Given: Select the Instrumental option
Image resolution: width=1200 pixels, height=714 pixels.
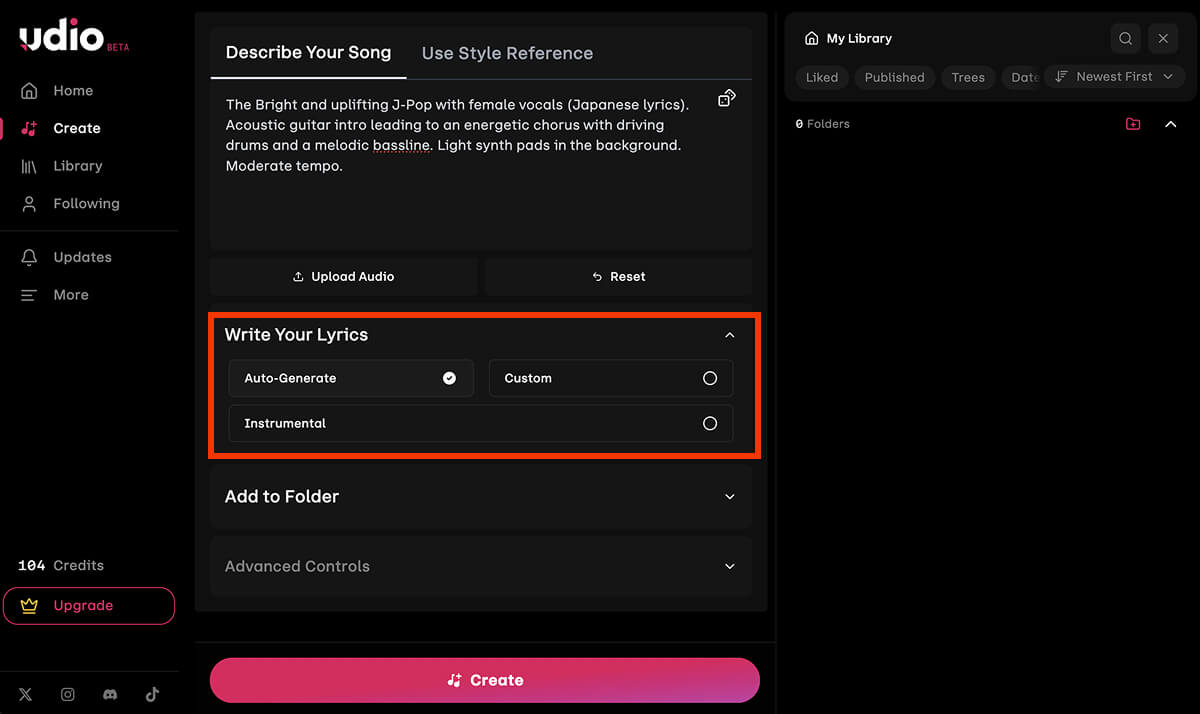Looking at the screenshot, I should (481, 423).
